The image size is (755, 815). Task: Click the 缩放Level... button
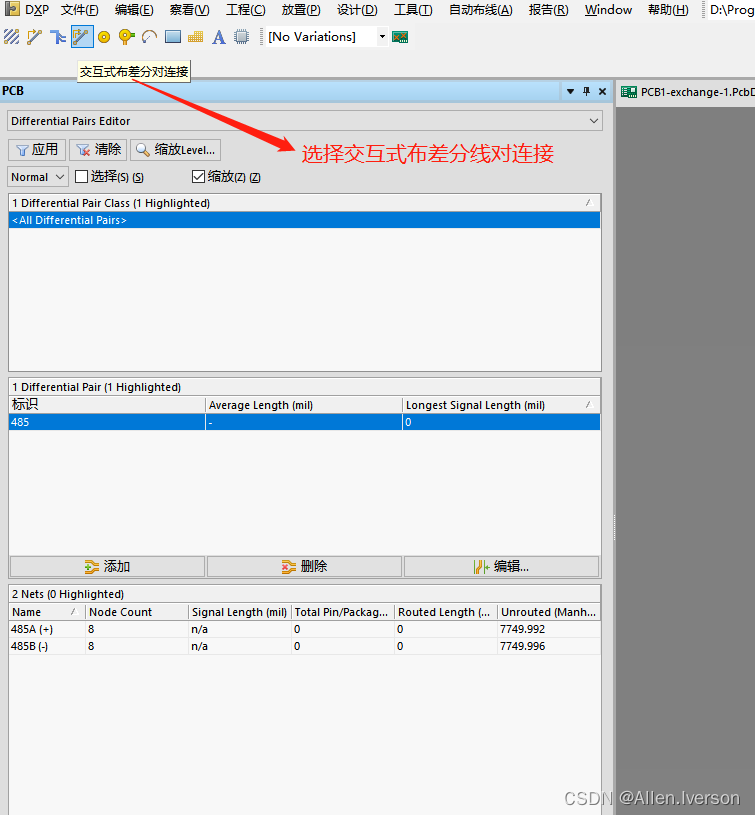(x=176, y=150)
